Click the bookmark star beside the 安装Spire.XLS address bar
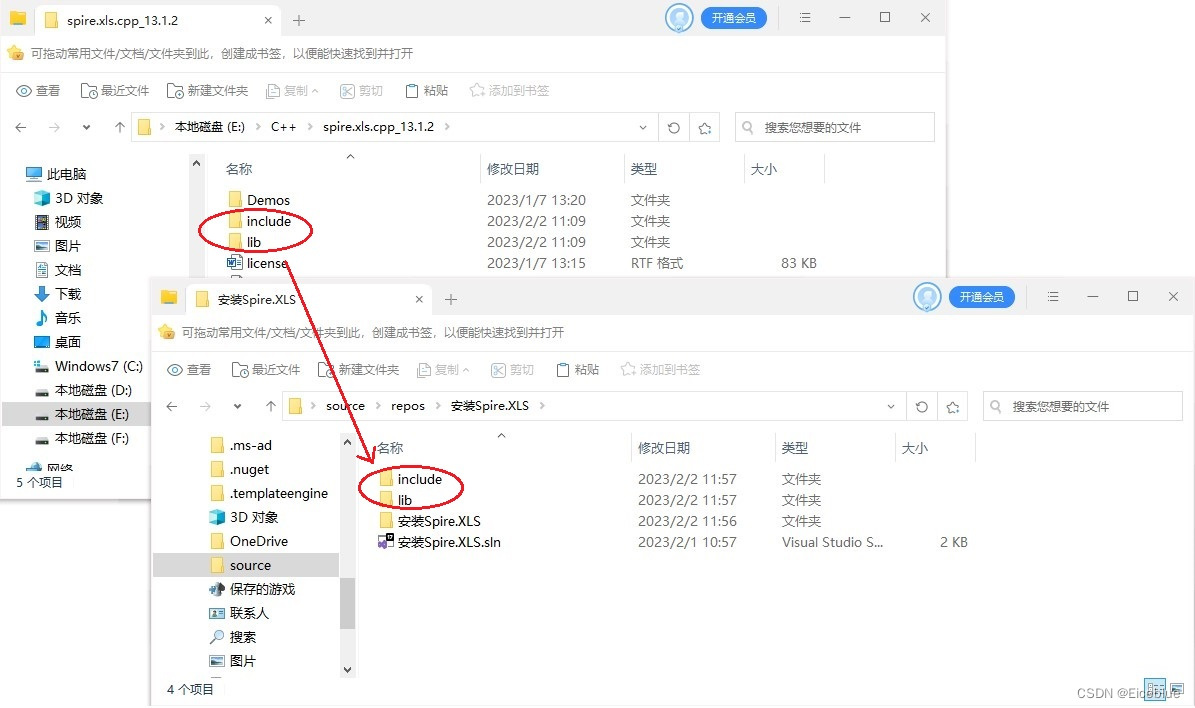The width and height of the screenshot is (1195, 708). click(x=953, y=407)
